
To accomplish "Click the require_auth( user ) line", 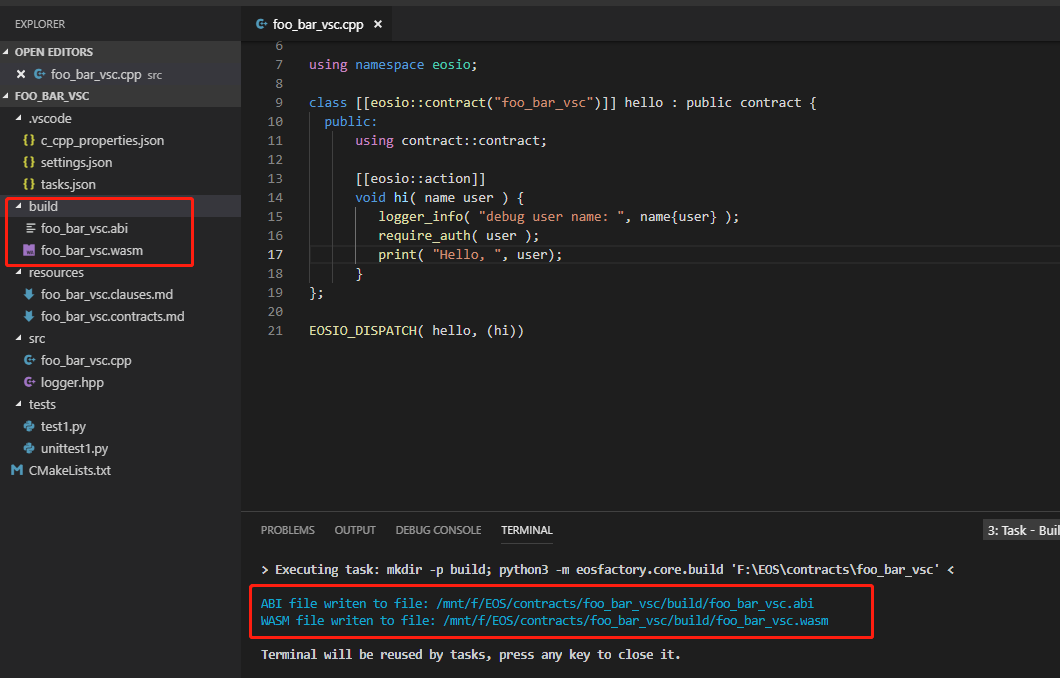I will (x=458, y=235).
